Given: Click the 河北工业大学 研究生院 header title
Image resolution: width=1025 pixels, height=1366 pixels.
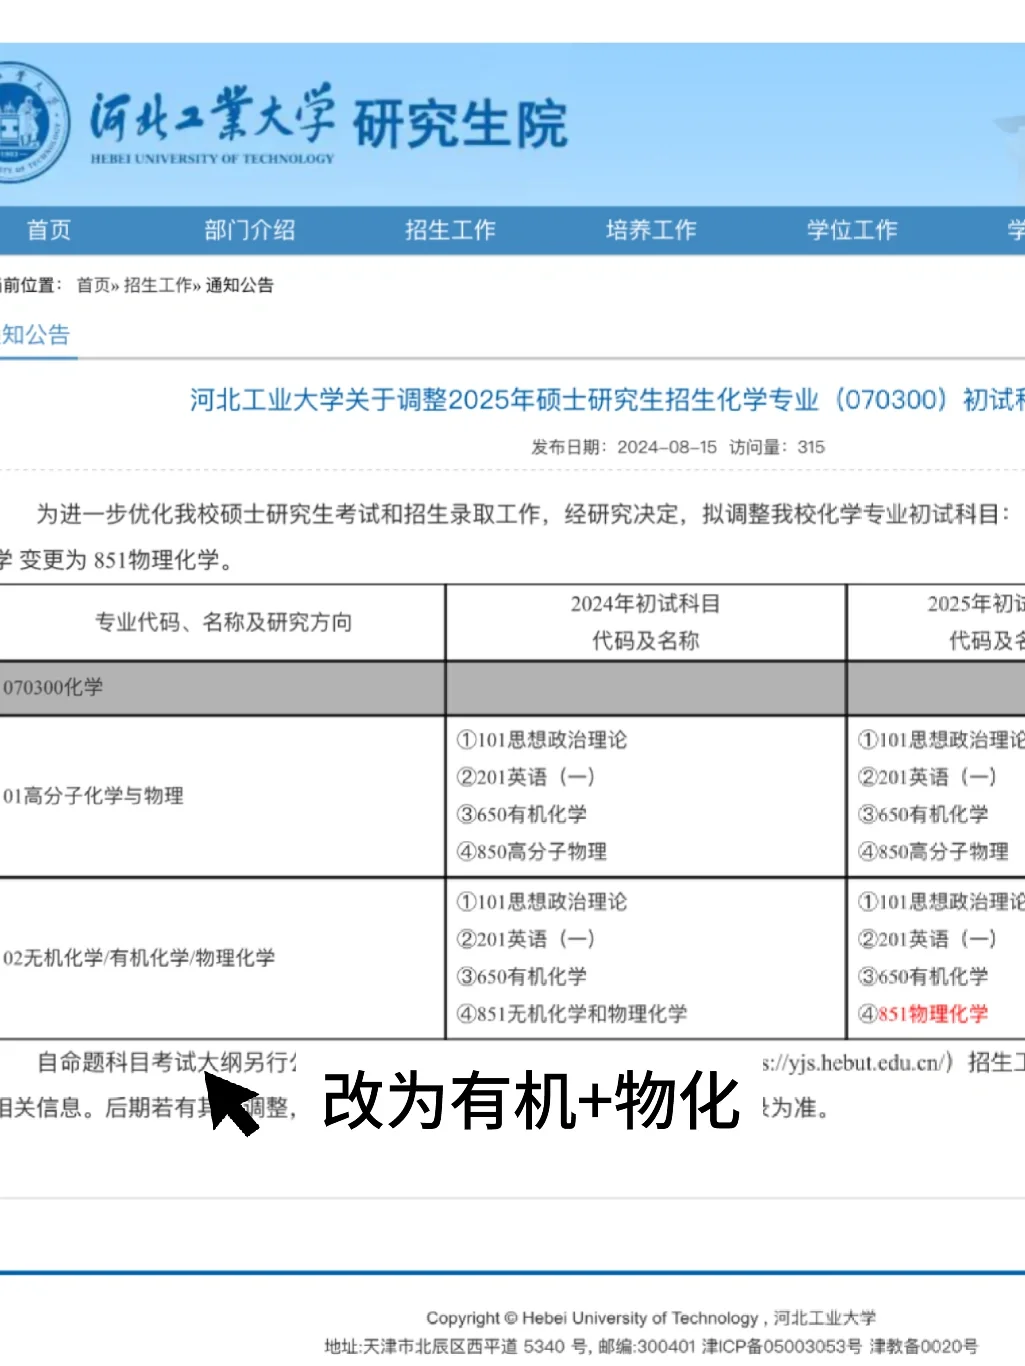Looking at the screenshot, I should coord(329,123).
